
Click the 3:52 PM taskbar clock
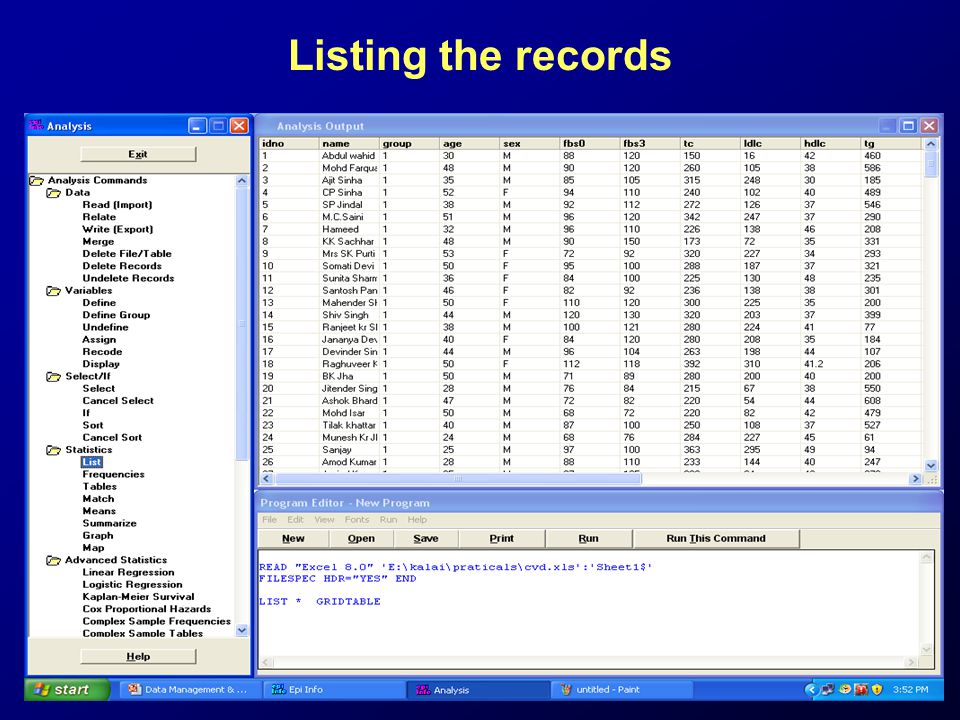910,690
